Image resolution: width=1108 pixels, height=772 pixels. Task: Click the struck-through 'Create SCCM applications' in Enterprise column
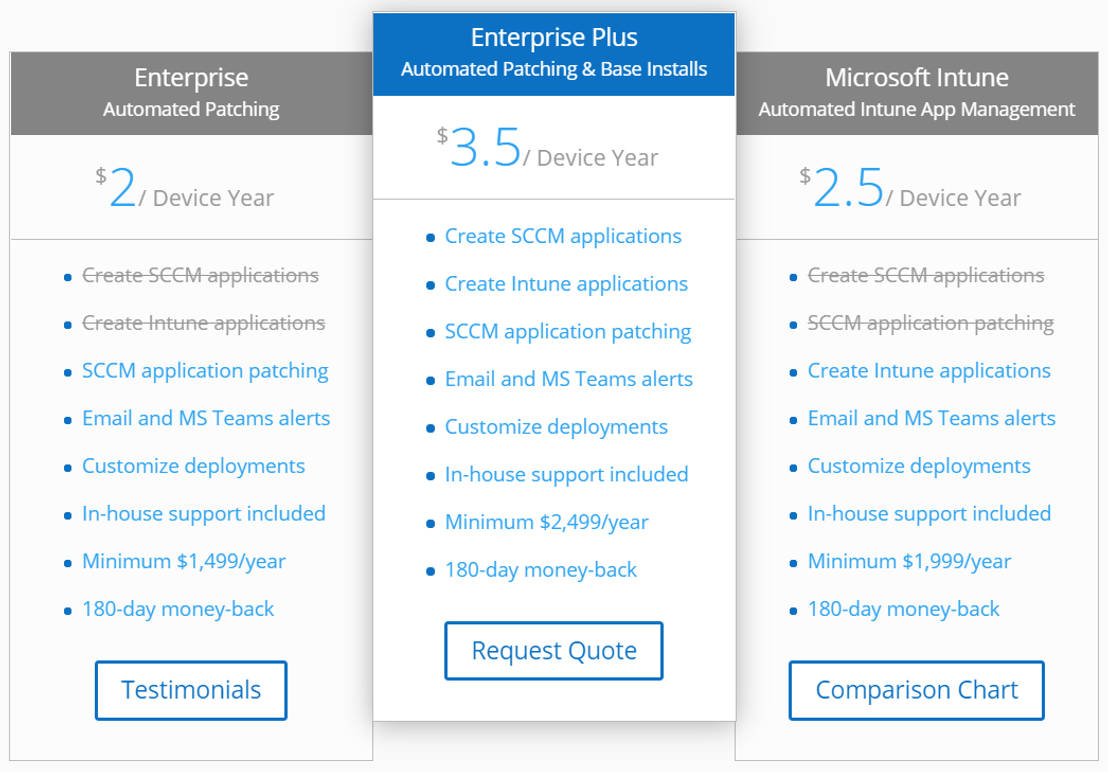click(200, 275)
